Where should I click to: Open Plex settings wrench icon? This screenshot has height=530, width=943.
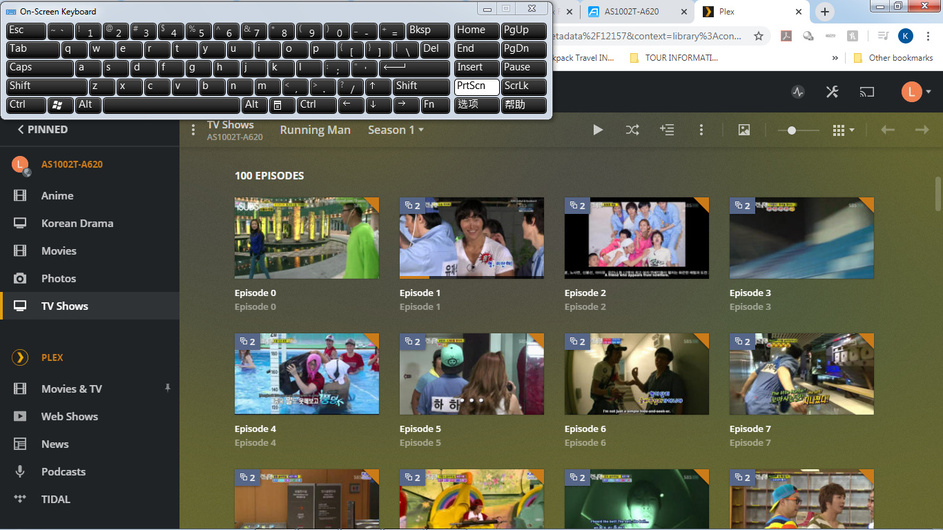(x=832, y=92)
